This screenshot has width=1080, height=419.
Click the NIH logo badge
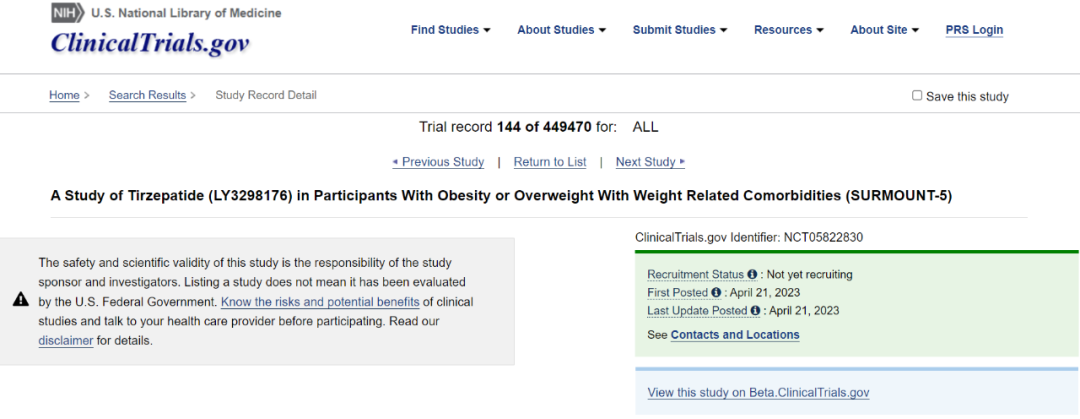(x=67, y=12)
